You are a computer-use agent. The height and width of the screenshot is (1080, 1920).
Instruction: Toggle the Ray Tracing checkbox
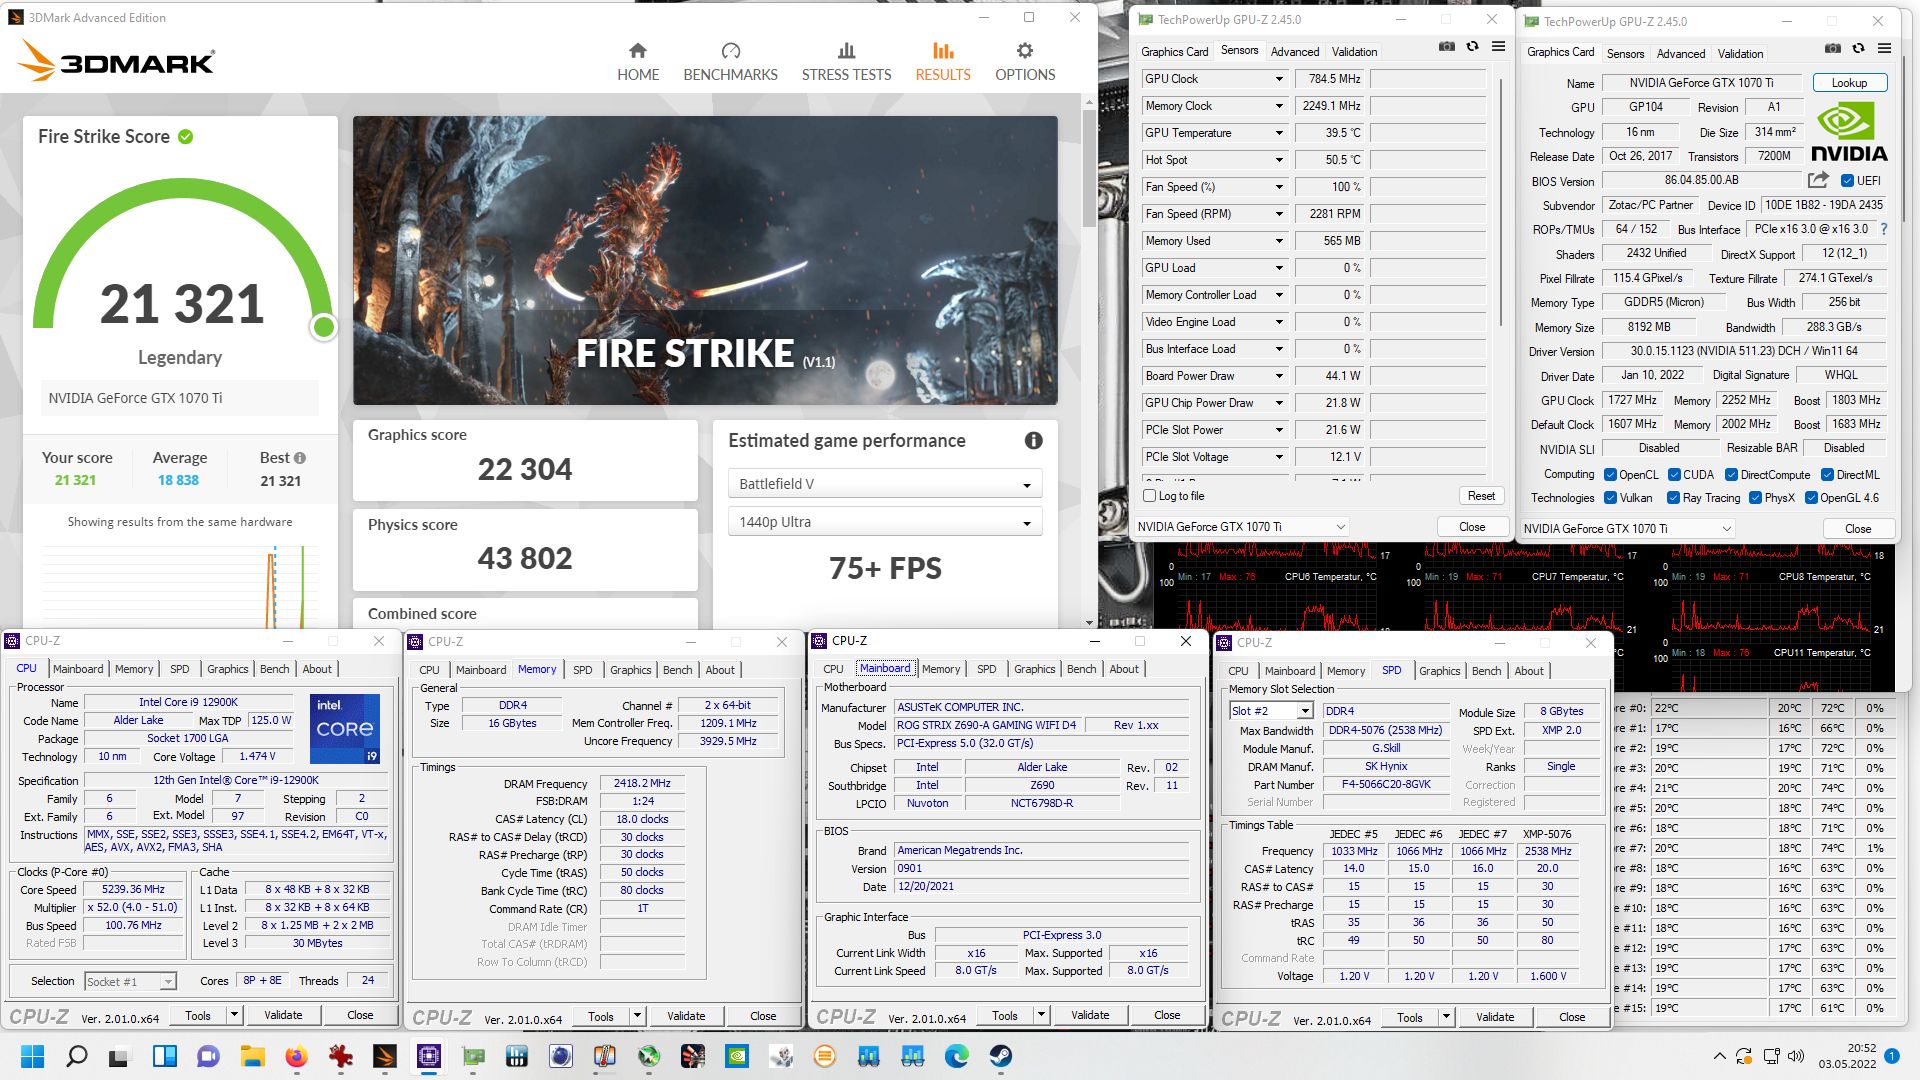click(x=1673, y=498)
